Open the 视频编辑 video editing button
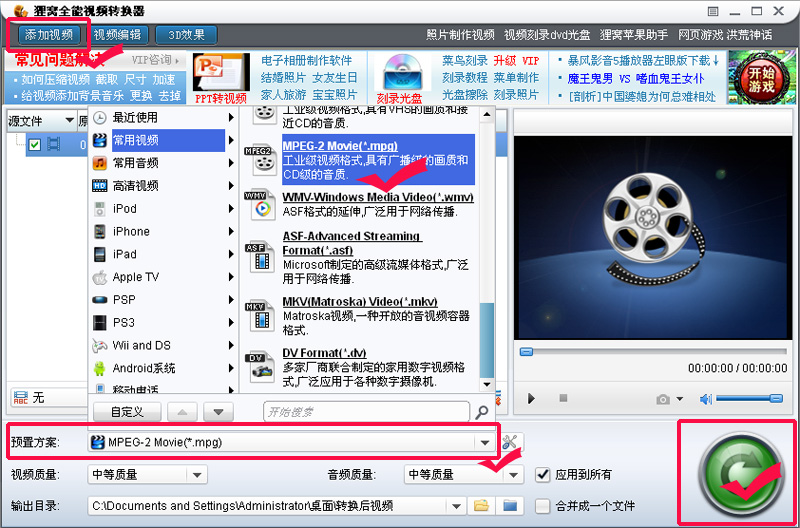 [x=117, y=35]
